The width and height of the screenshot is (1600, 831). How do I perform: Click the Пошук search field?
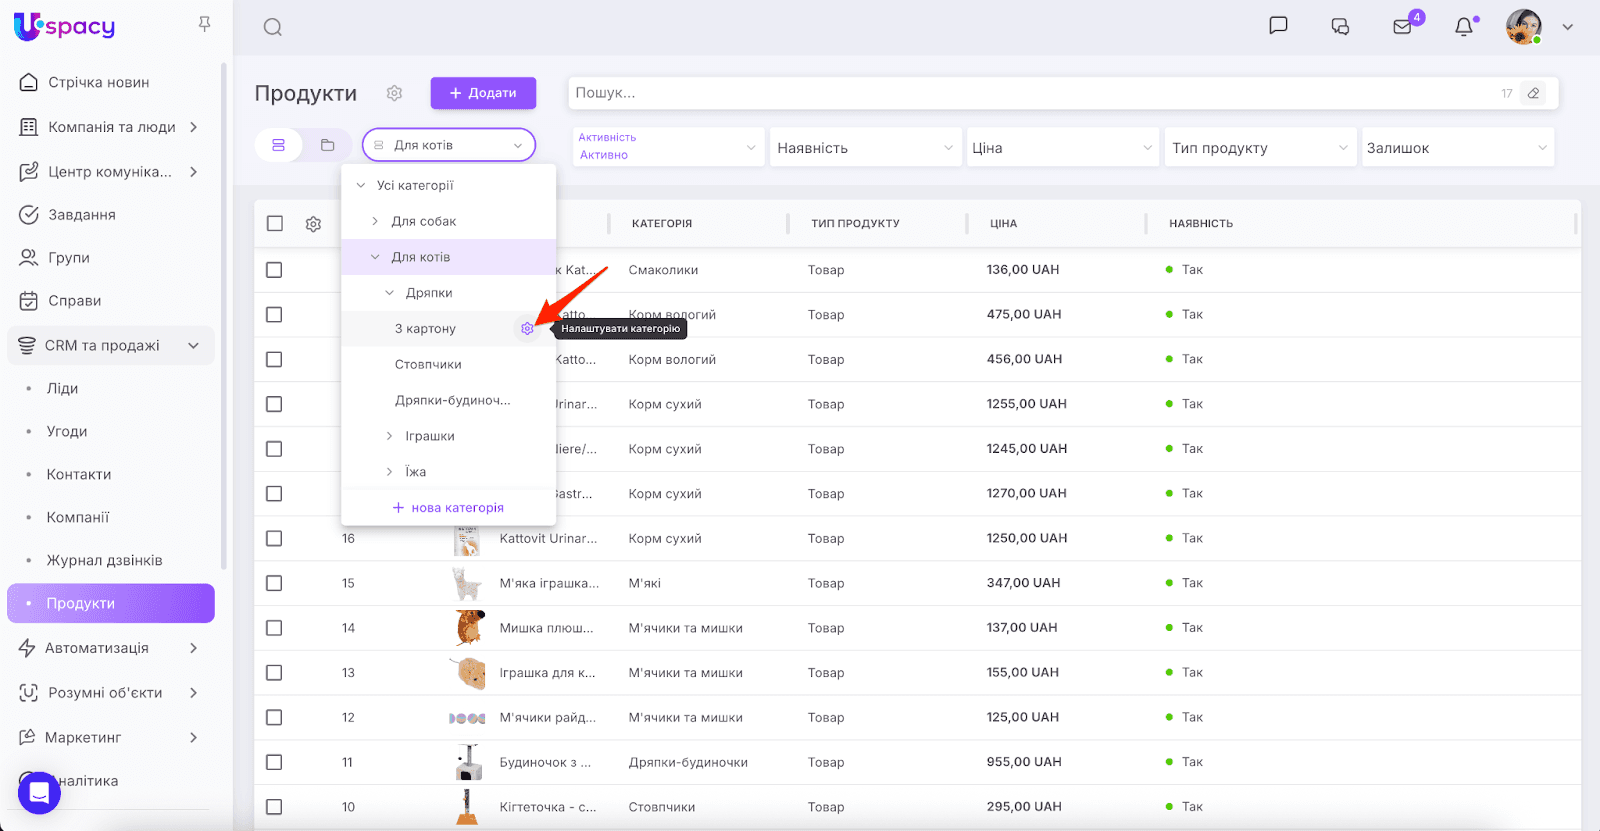[1030, 93]
